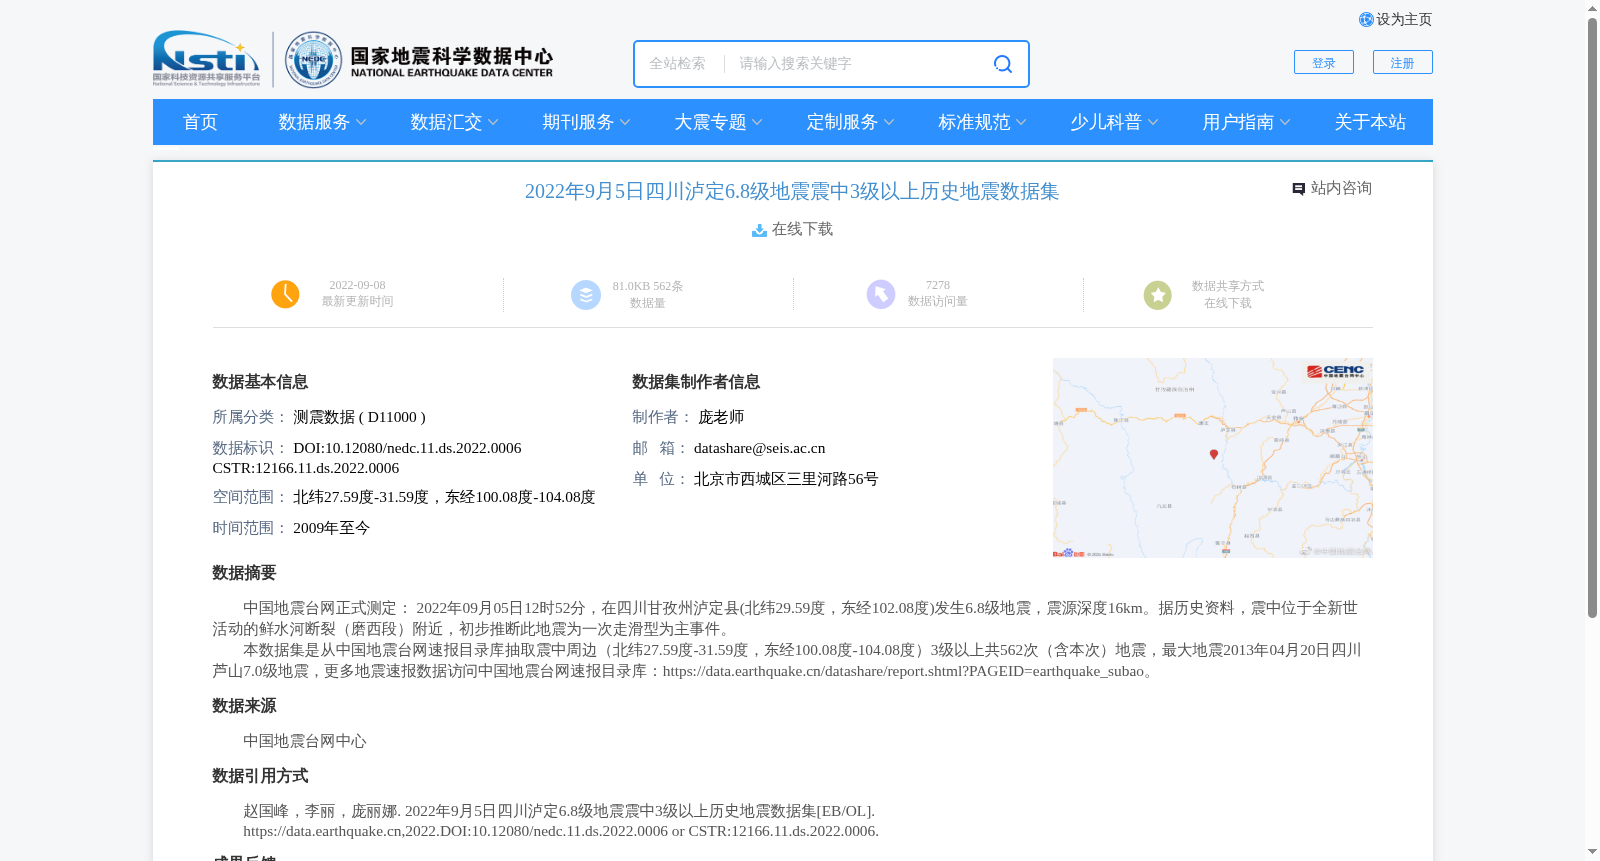Click the DOI:10.12080/nedc.11.ds.2022.0006 identifier text

(407, 449)
